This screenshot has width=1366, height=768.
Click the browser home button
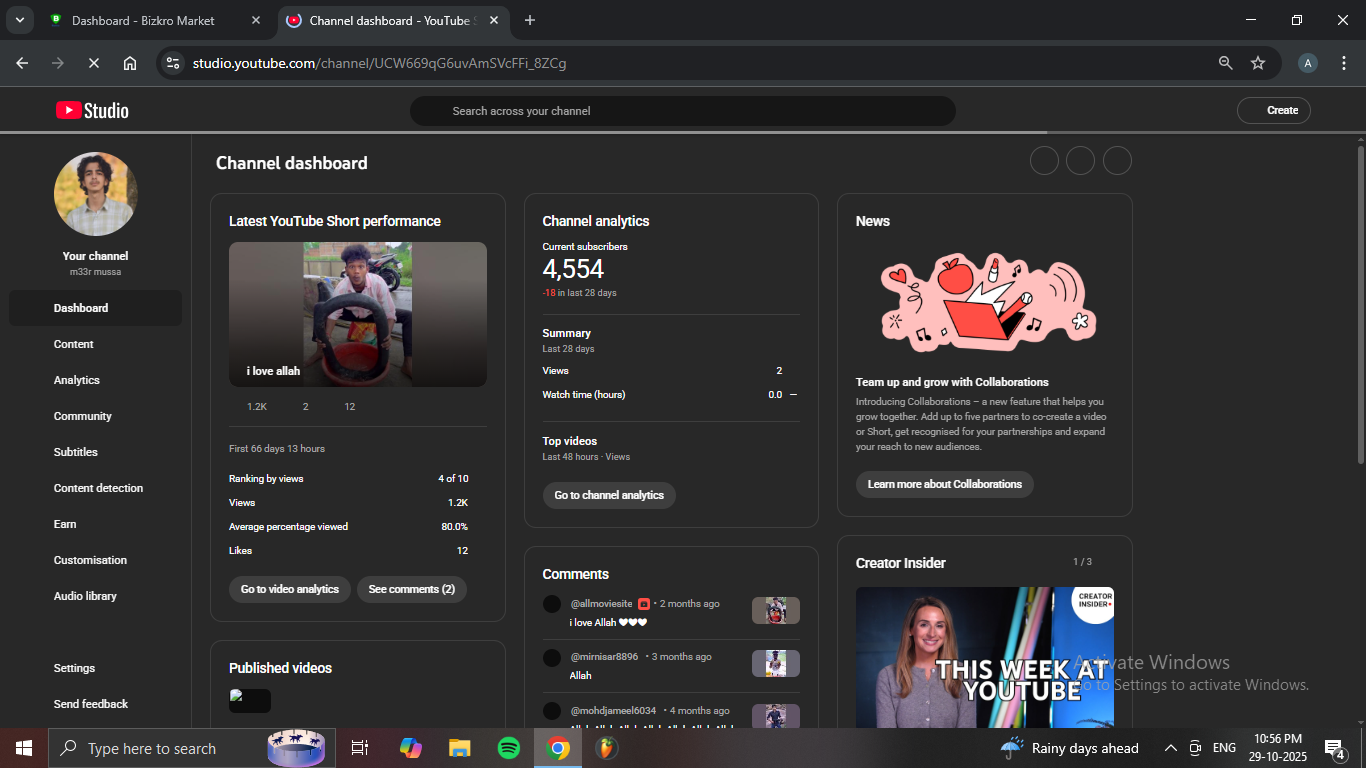[130, 63]
